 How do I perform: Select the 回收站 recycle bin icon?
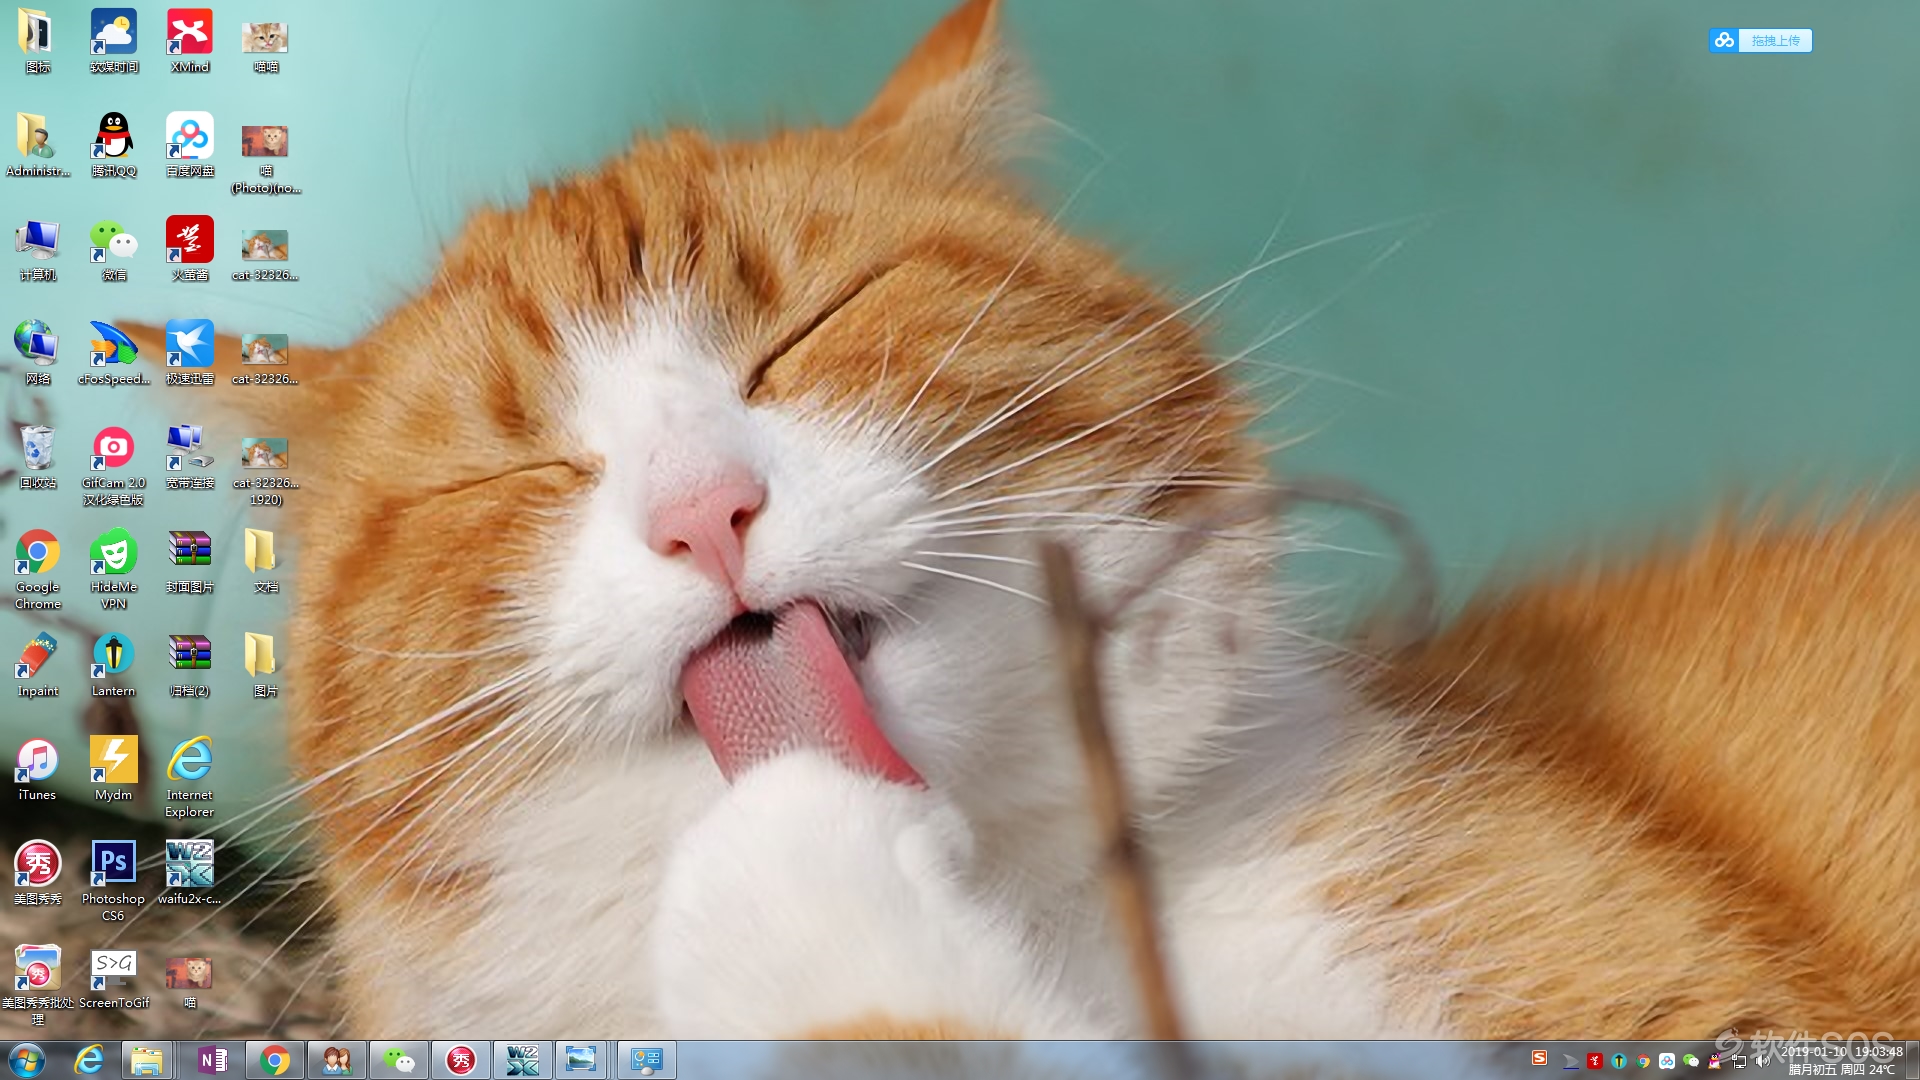pos(37,458)
